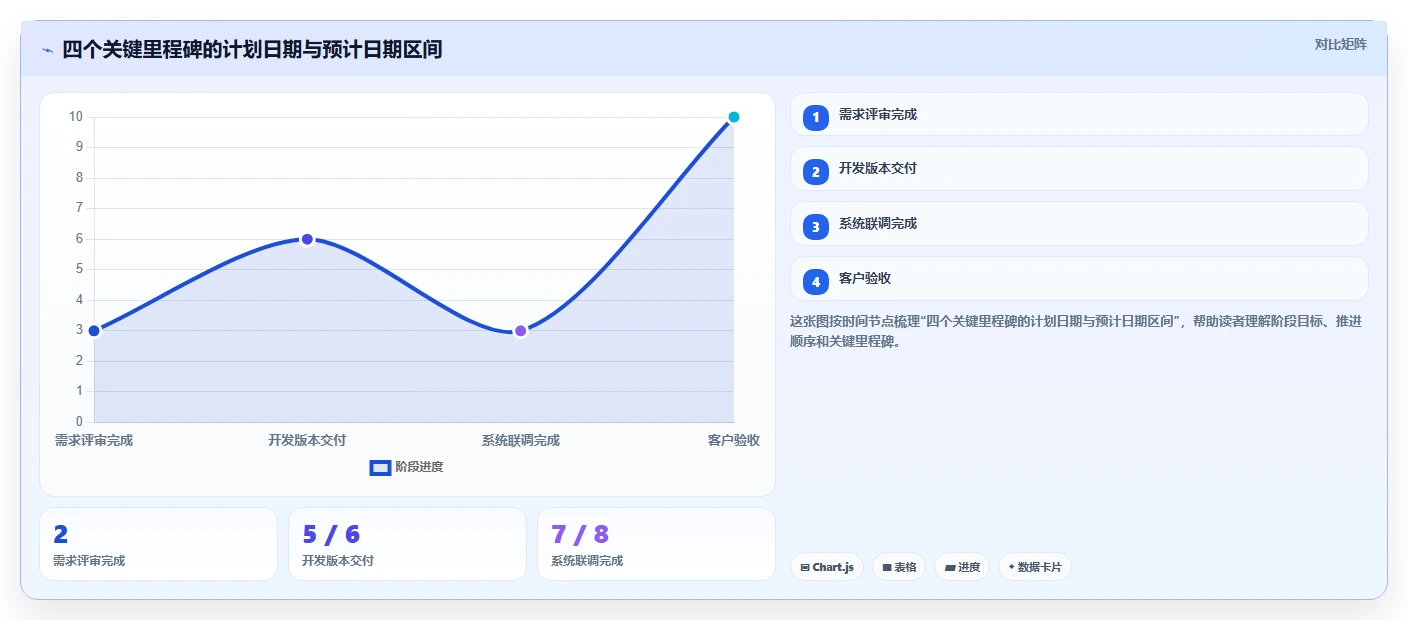Open the 需求评审完成 milestone row

(1079, 114)
